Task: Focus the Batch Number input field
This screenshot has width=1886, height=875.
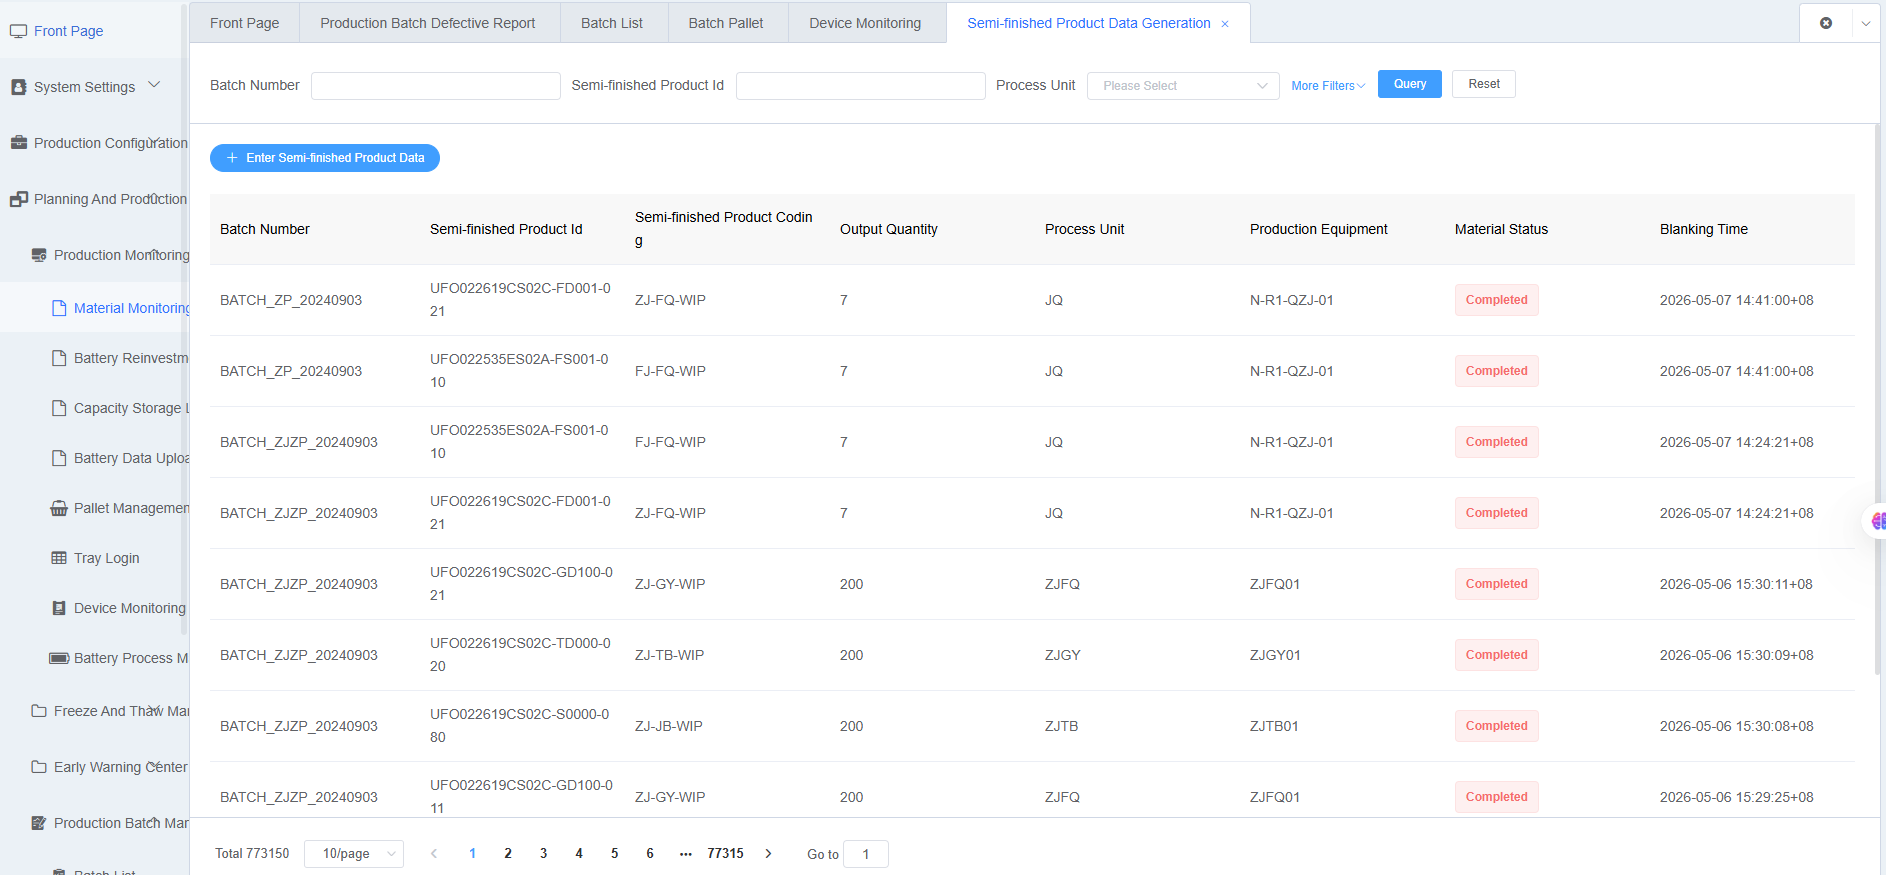Action: click(x=436, y=86)
